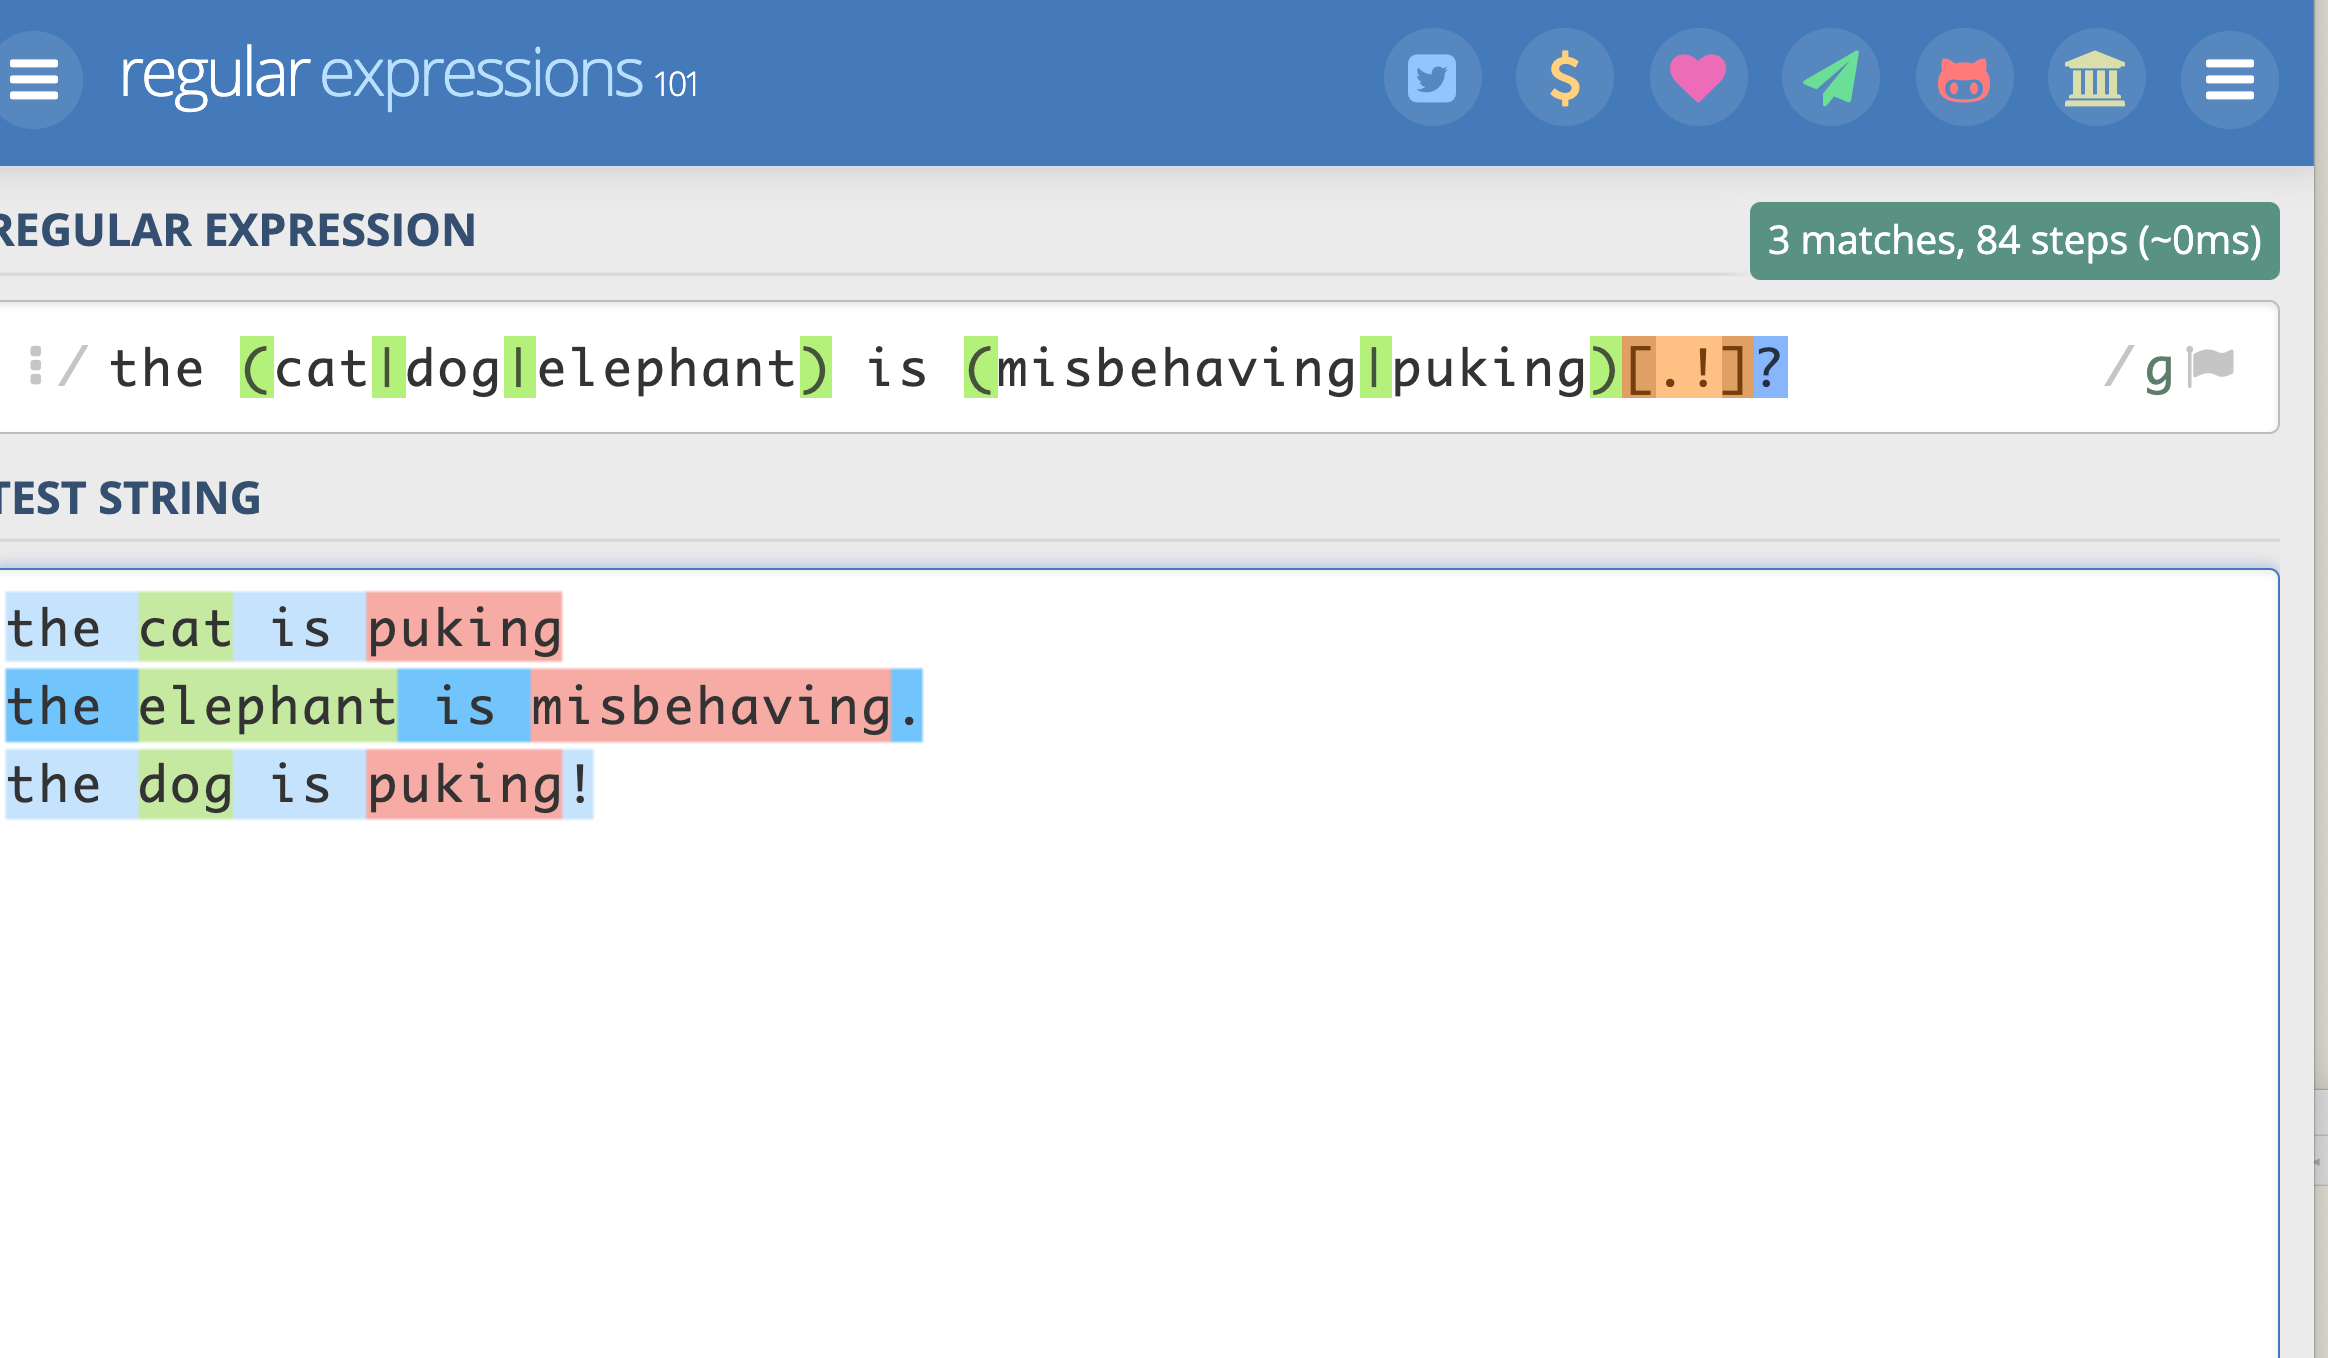Click the right panel collapse handle
Viewport: 2328px width, 1358px height.
[2319, 1161]
